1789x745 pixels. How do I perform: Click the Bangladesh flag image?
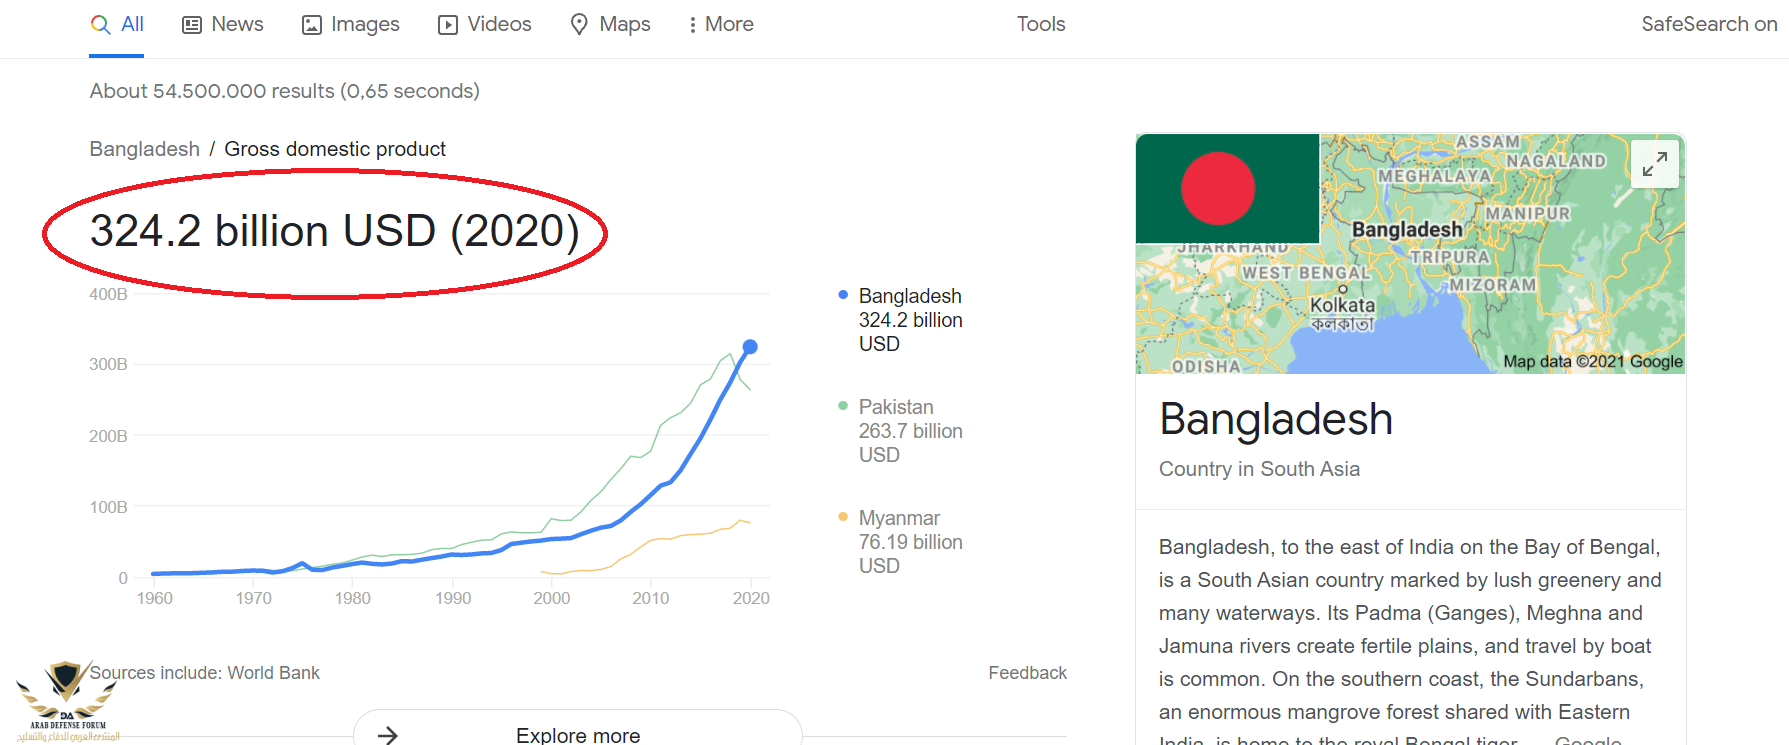[x=1227, y=189]
